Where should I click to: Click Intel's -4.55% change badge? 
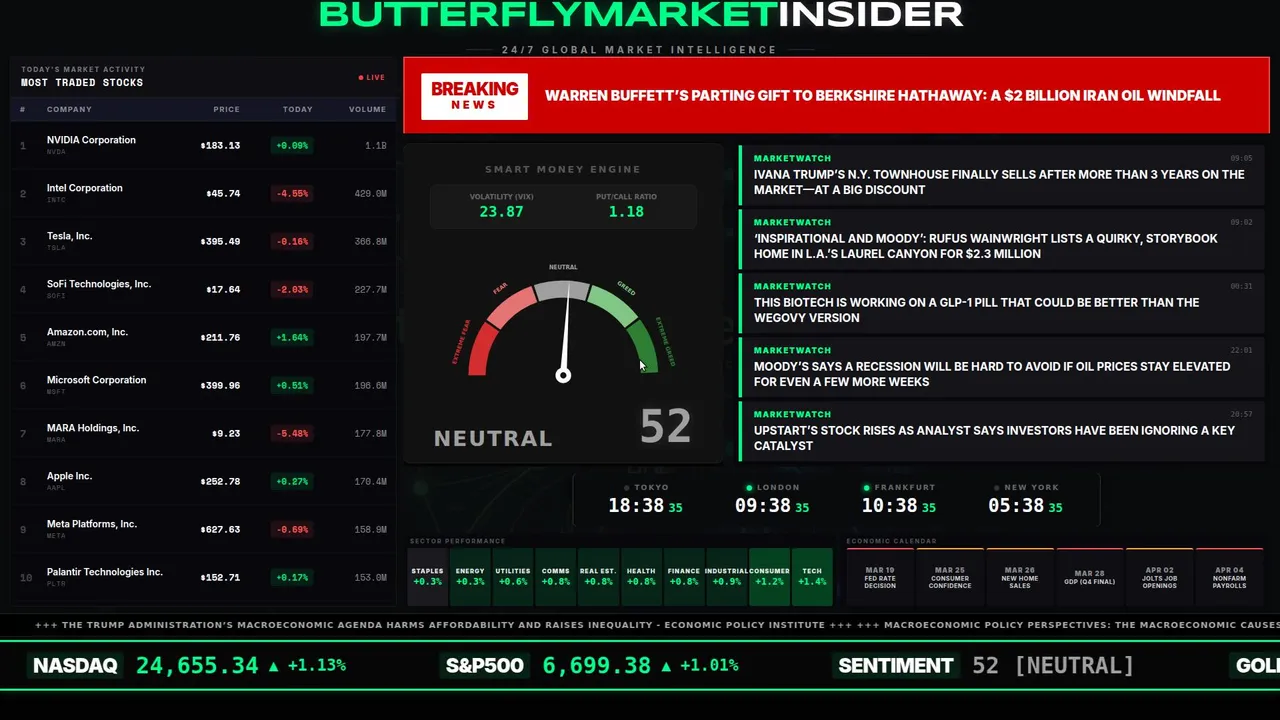click(292, 193)
